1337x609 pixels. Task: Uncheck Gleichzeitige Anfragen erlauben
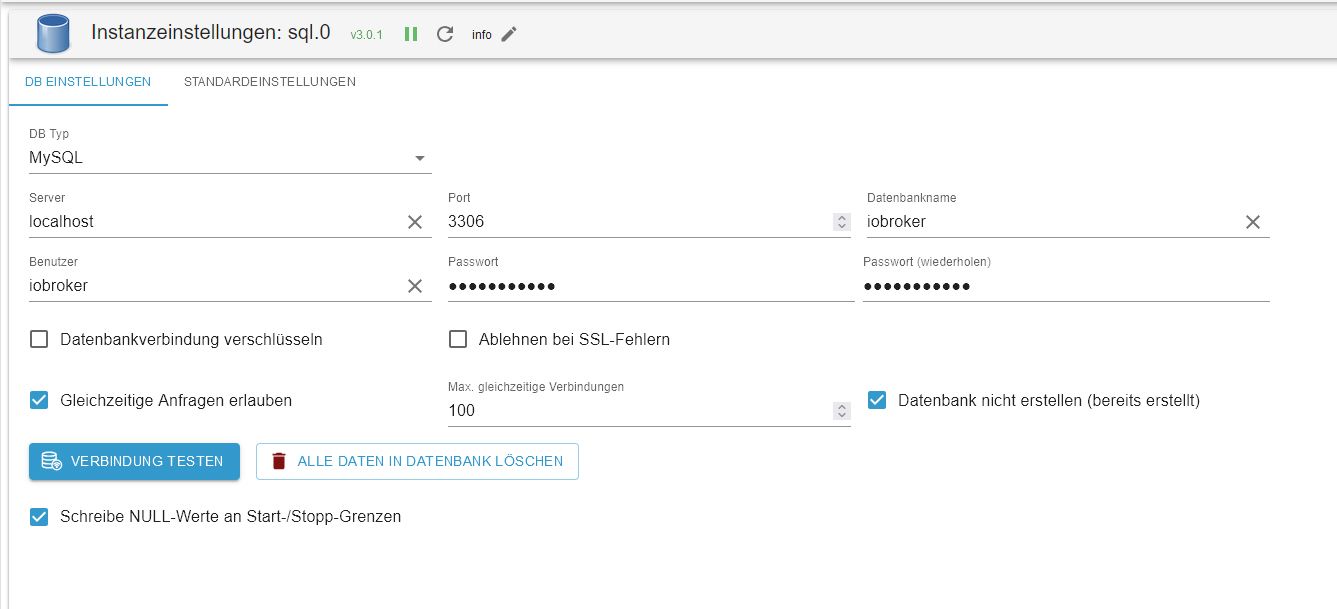[39, 400]
